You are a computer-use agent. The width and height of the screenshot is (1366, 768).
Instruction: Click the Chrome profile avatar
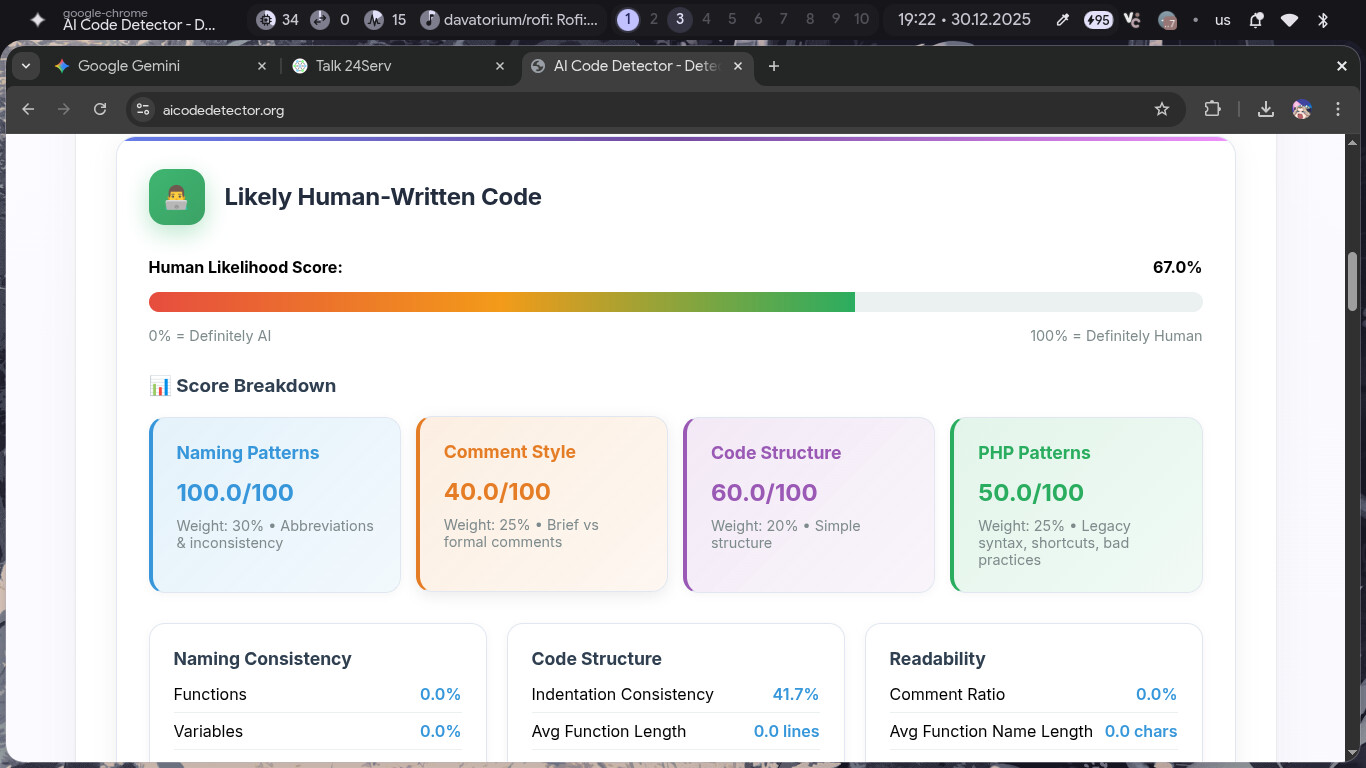coord(1301,110)
